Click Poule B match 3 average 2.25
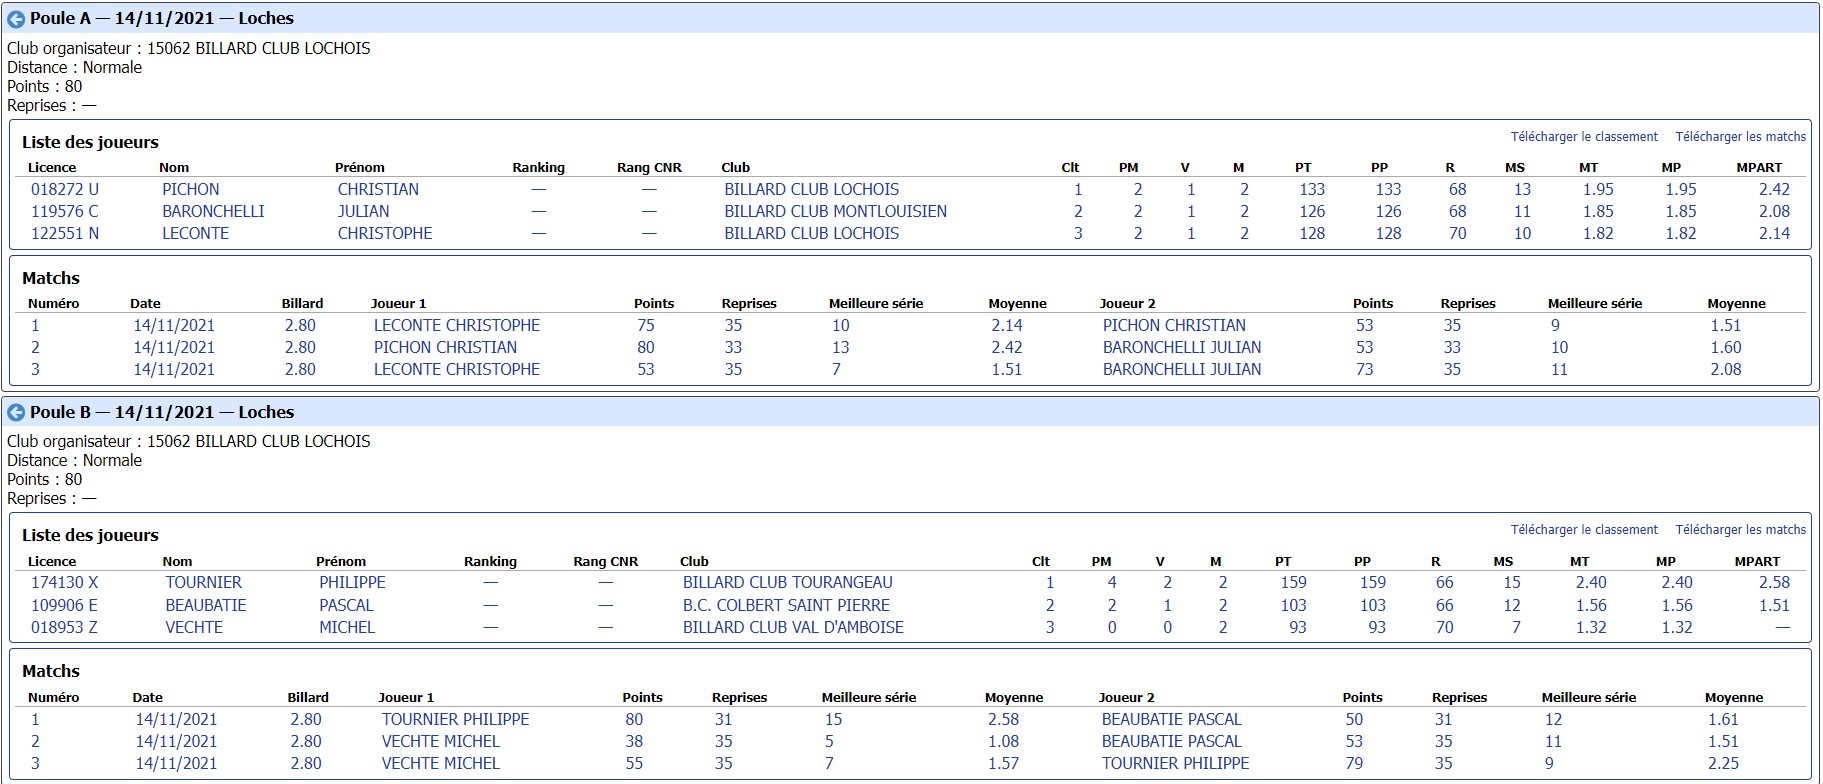The image size is (1823, 784). [1723, 764]
